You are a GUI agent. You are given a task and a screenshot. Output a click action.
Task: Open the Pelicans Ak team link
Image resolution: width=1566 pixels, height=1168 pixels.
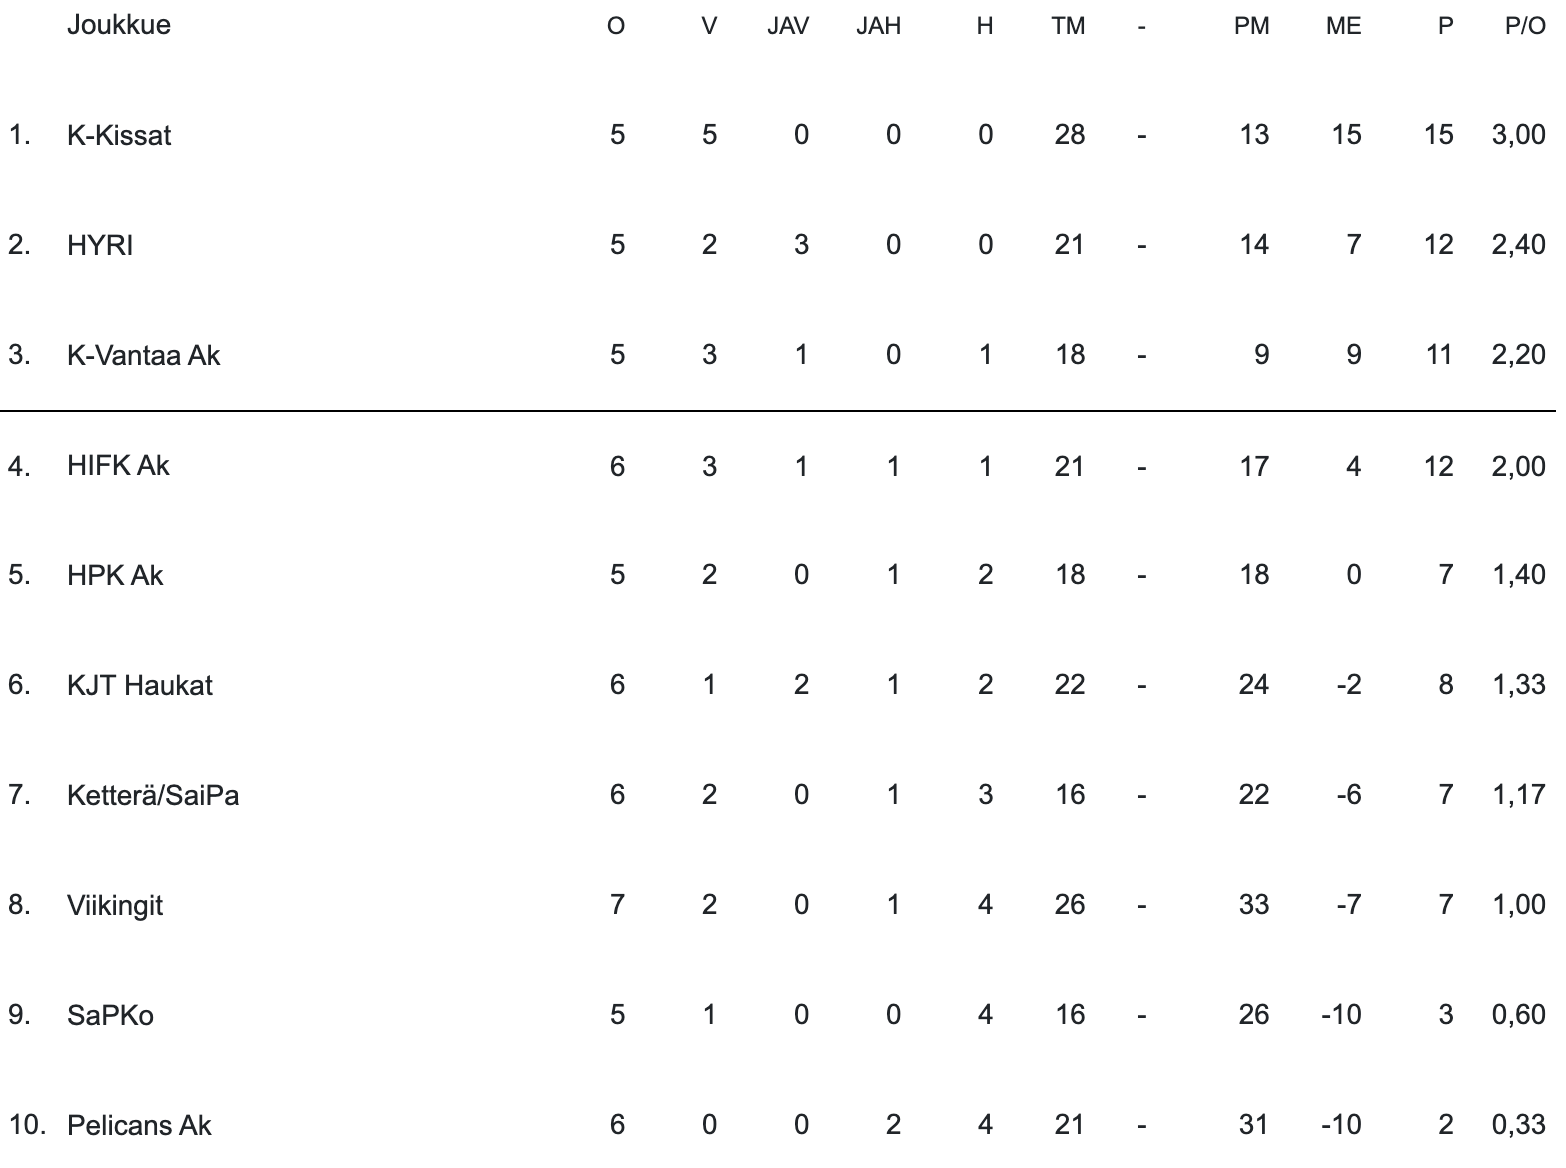pyautogui.click(x=139, y=1125)
